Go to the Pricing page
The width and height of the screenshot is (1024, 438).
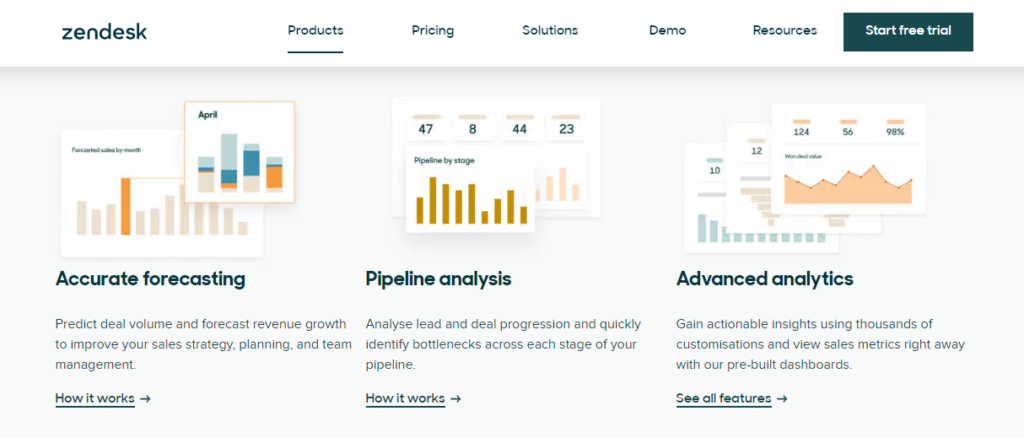[x=432, y=30]
